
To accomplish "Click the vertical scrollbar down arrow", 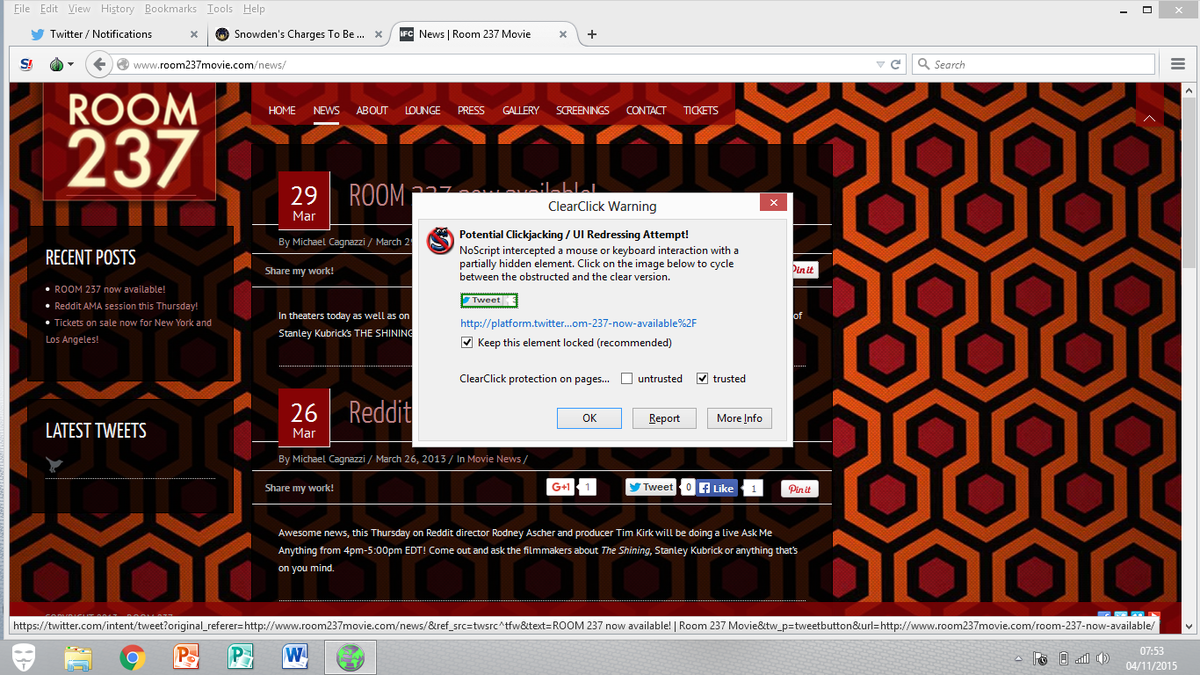I will click(1189, 627).
